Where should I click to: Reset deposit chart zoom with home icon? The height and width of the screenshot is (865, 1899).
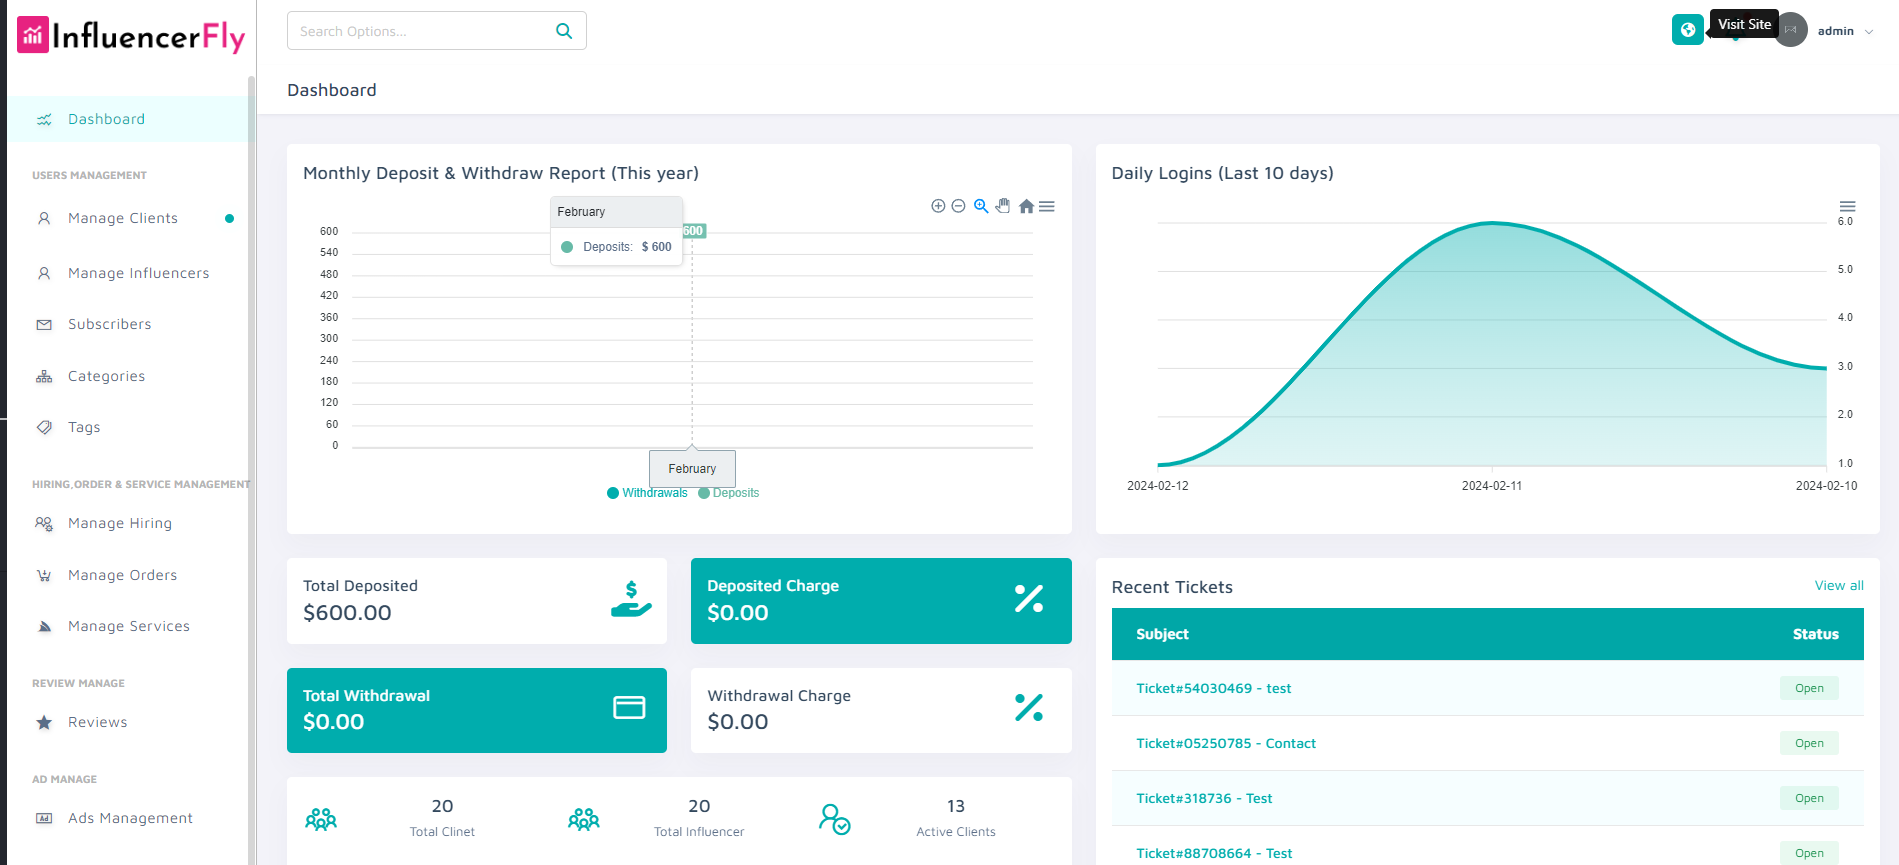pos(1026,206)
